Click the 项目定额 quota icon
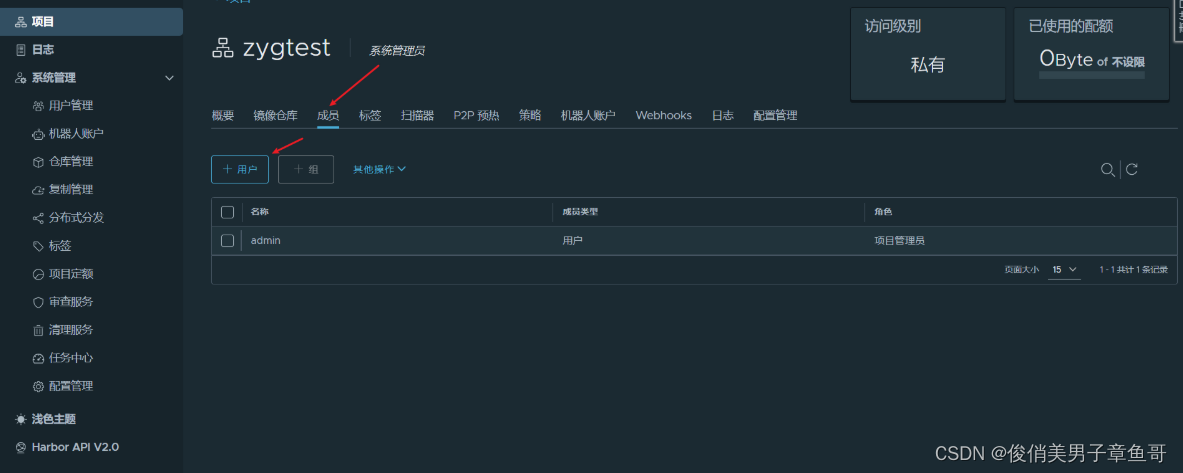The image size is (1183, 473). pyautogui.click(x=38, y=274)
